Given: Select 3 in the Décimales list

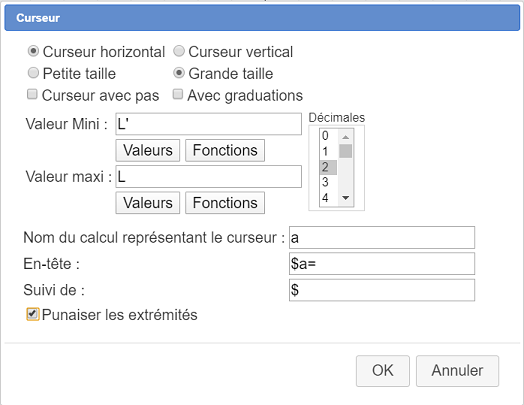Looking at the screenshot, I should click(x=328, y=182).
